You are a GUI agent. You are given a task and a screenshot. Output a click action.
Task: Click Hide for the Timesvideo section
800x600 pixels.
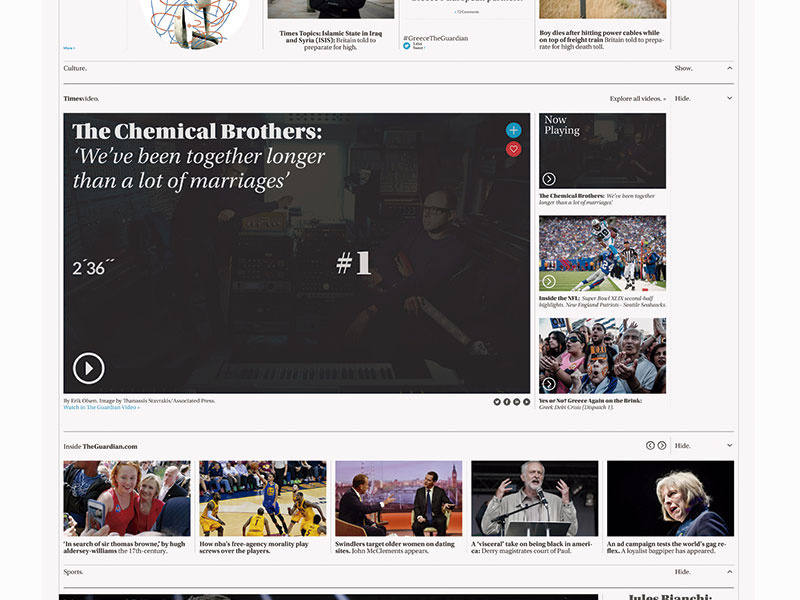[x=683, y=98]
